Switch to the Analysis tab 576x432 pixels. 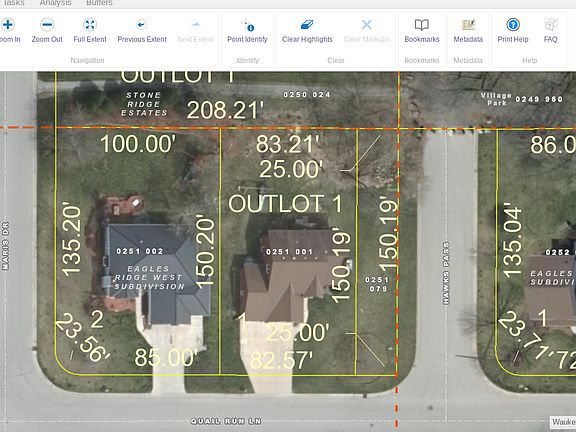[x=55, y=3]
